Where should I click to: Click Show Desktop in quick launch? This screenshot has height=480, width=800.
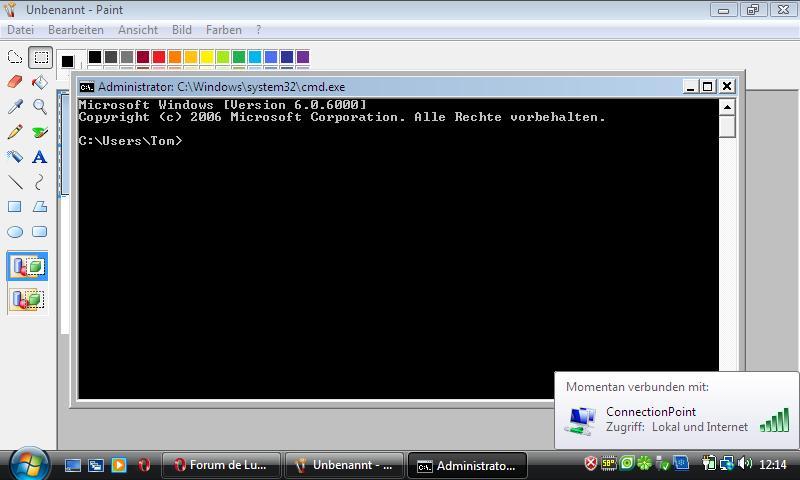tap(72, 465)
